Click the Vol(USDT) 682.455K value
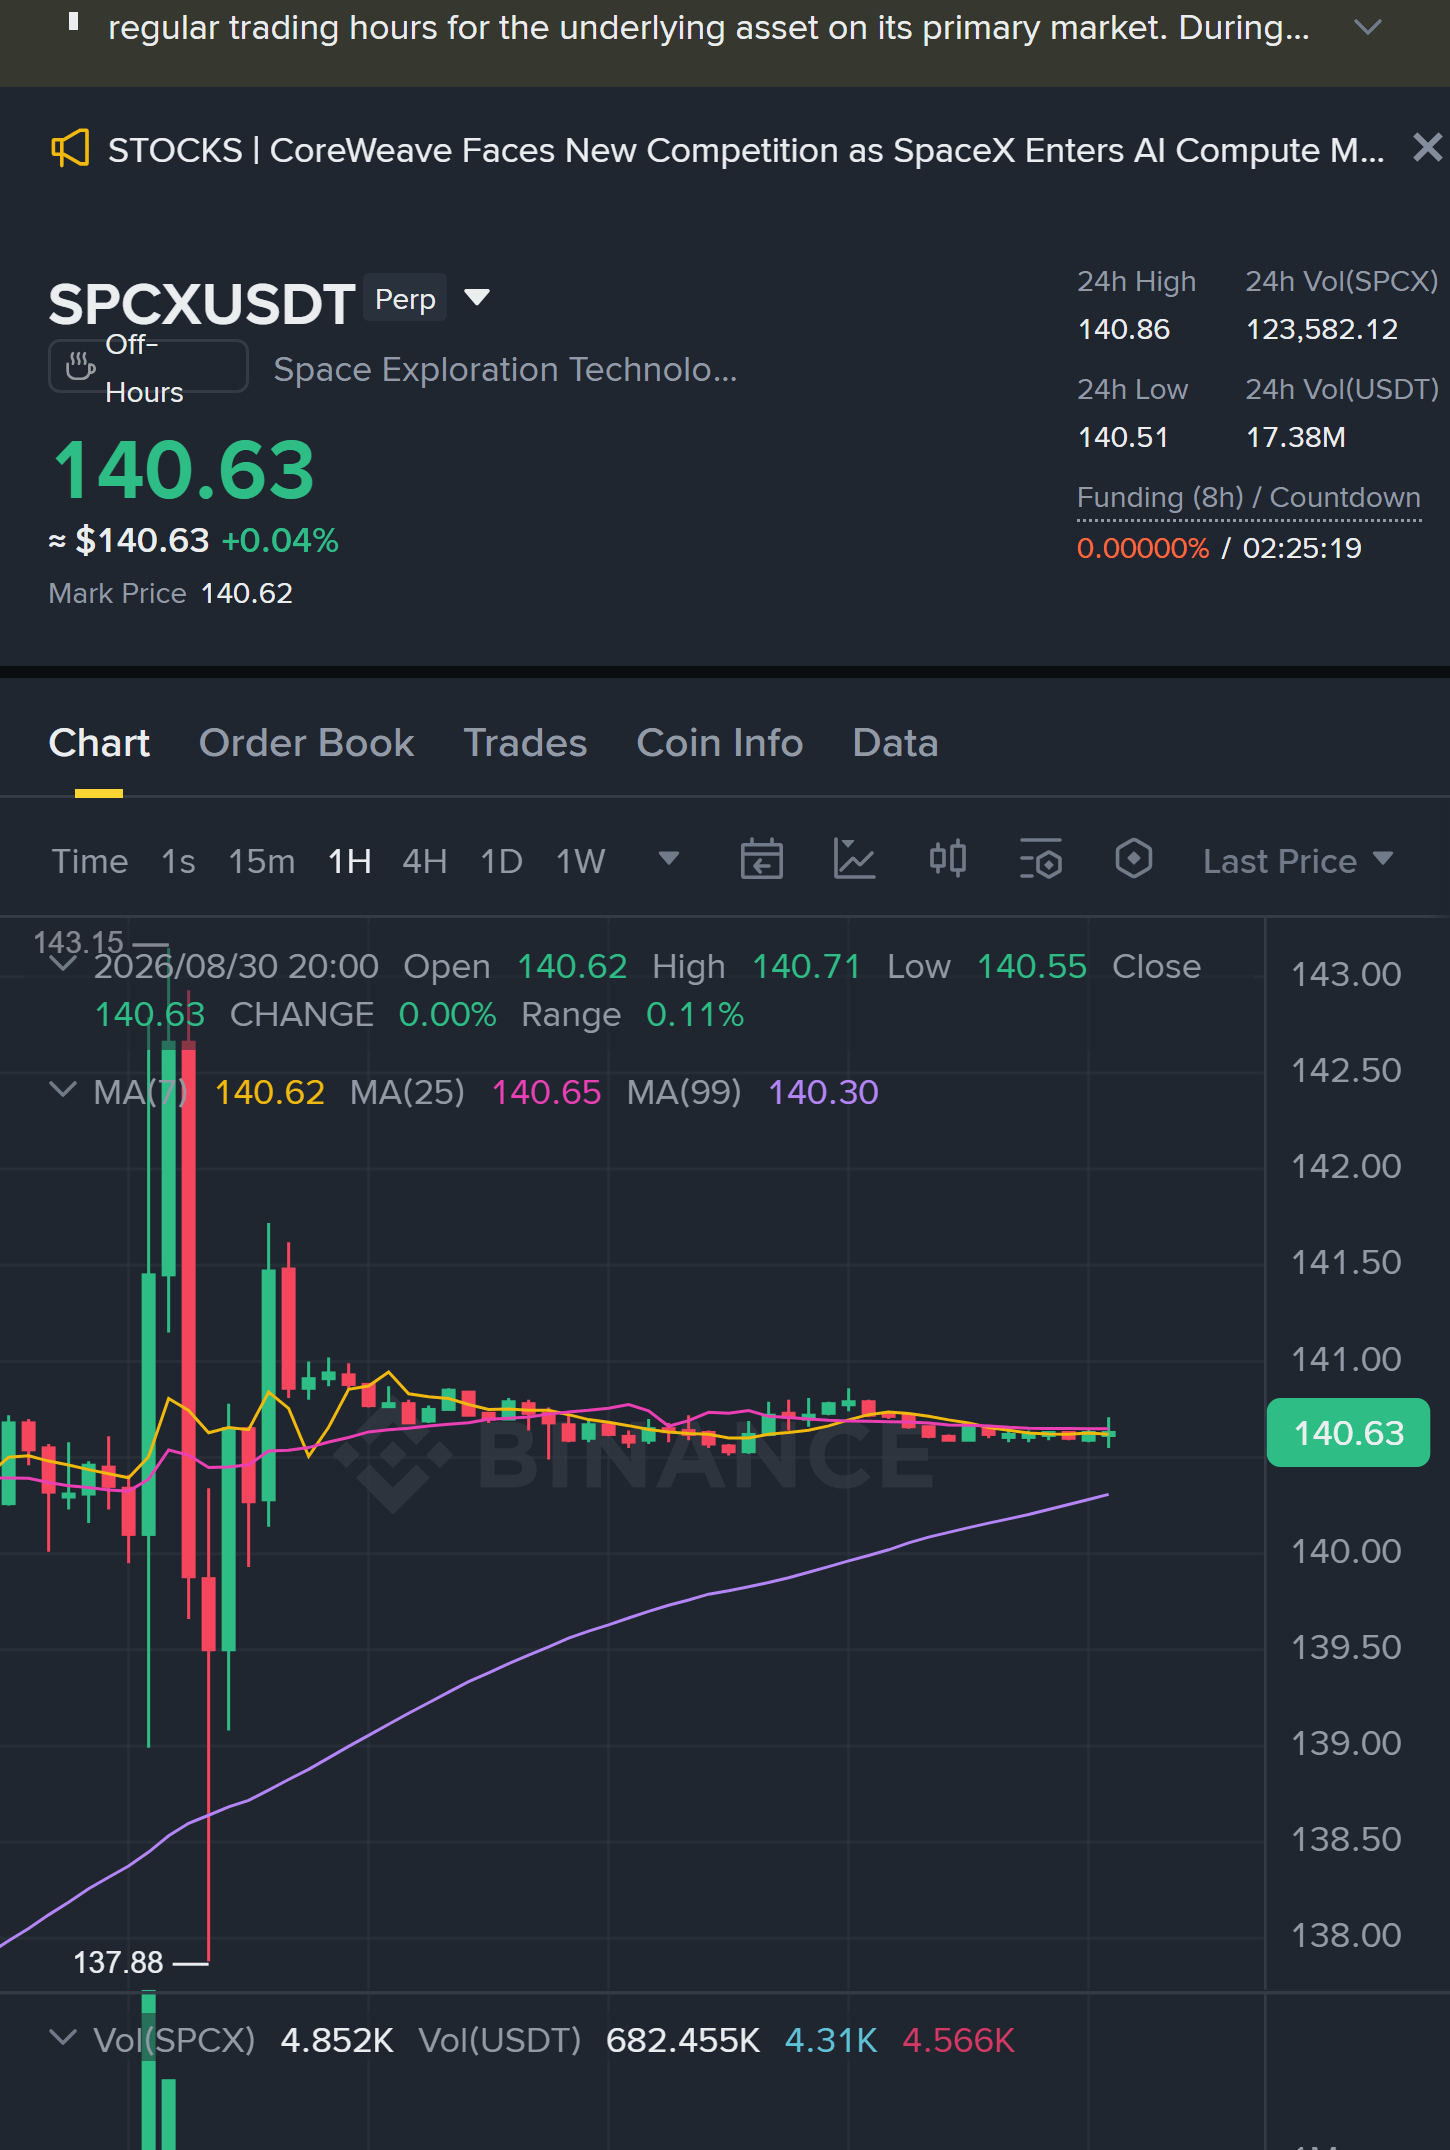The height and width of the screenshot is (2150, 1450). click(x=683, y=2040)
